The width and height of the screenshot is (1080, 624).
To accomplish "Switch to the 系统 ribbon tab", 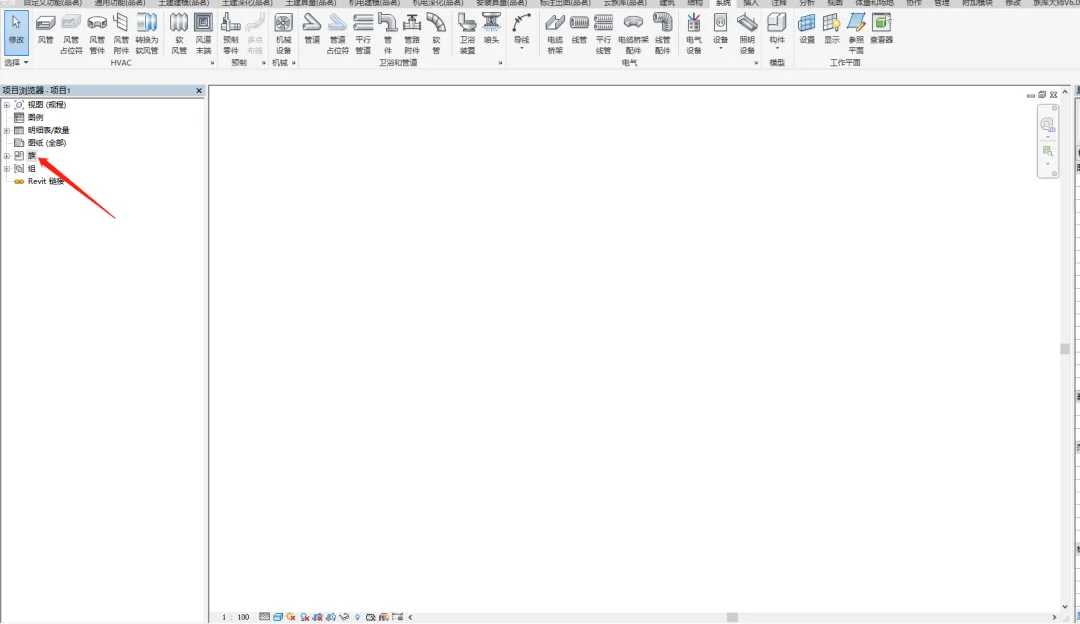I will tap(723, 3).
